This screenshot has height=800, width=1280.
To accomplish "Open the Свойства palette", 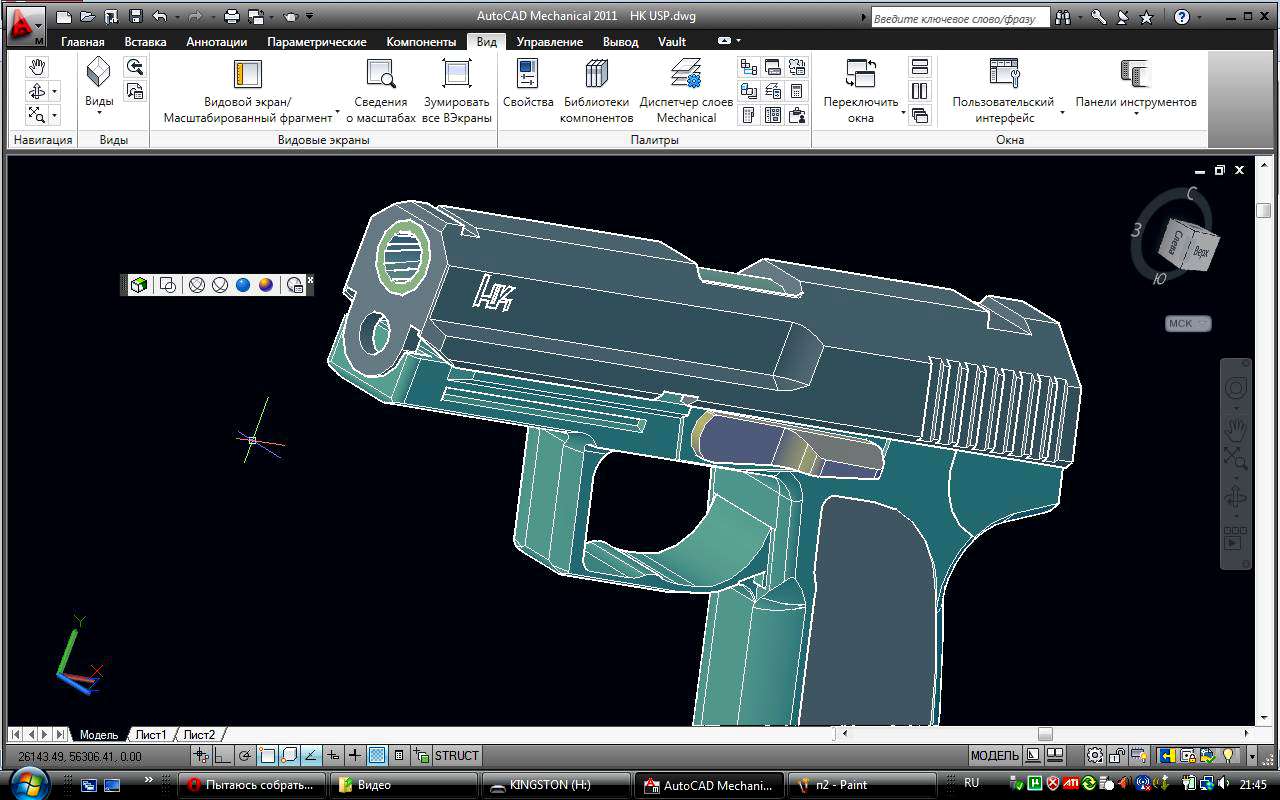I will pos(528,82).
